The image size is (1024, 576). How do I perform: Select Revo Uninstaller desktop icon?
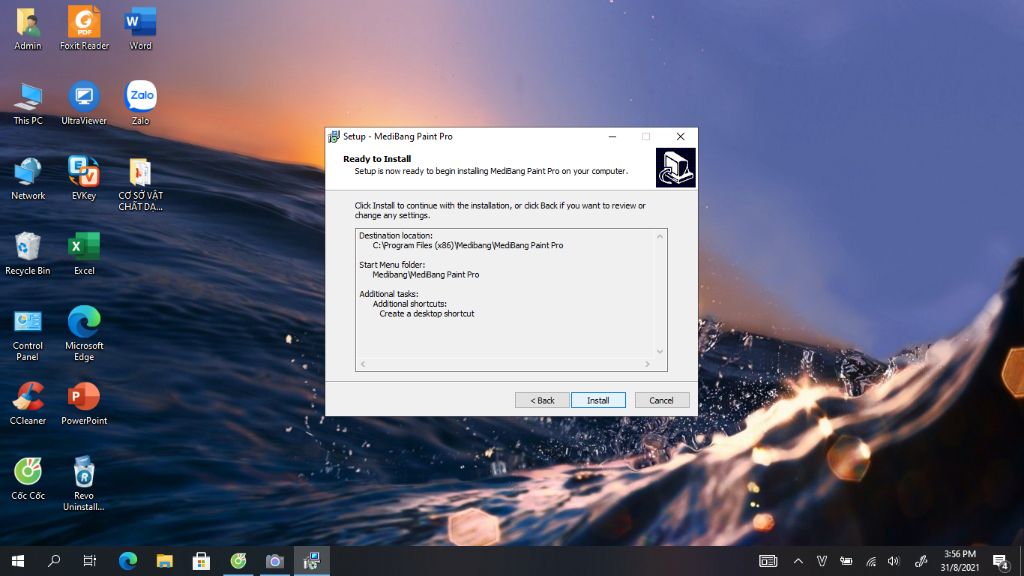84,483
